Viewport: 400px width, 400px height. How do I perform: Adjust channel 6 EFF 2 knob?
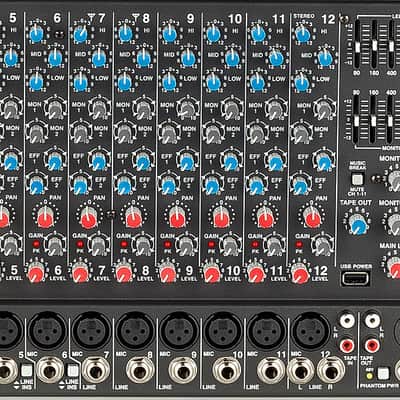(36, 186)
